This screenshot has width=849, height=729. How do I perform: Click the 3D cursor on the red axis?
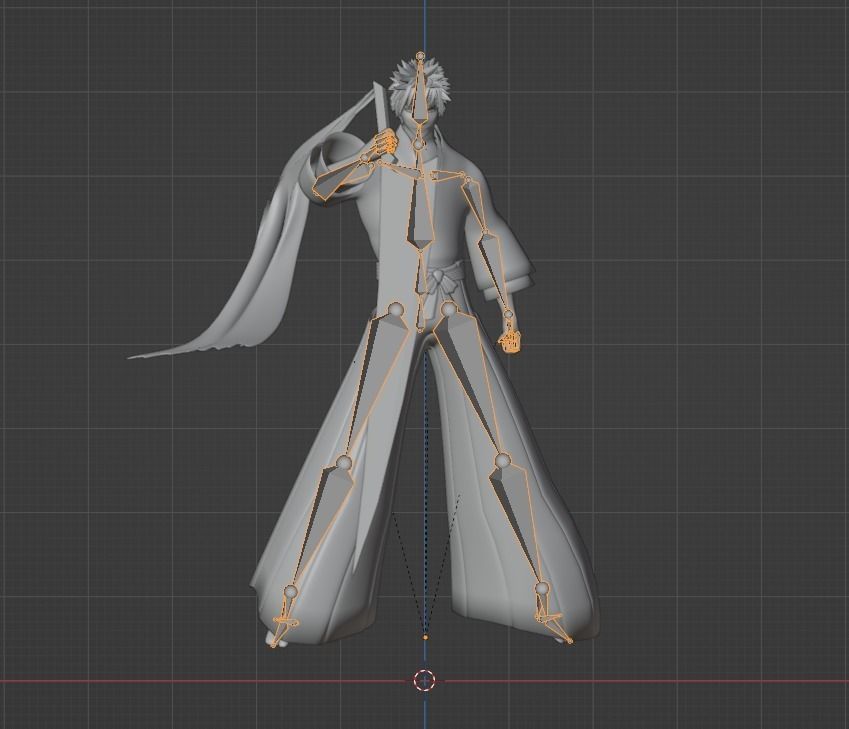click(424, 680)
